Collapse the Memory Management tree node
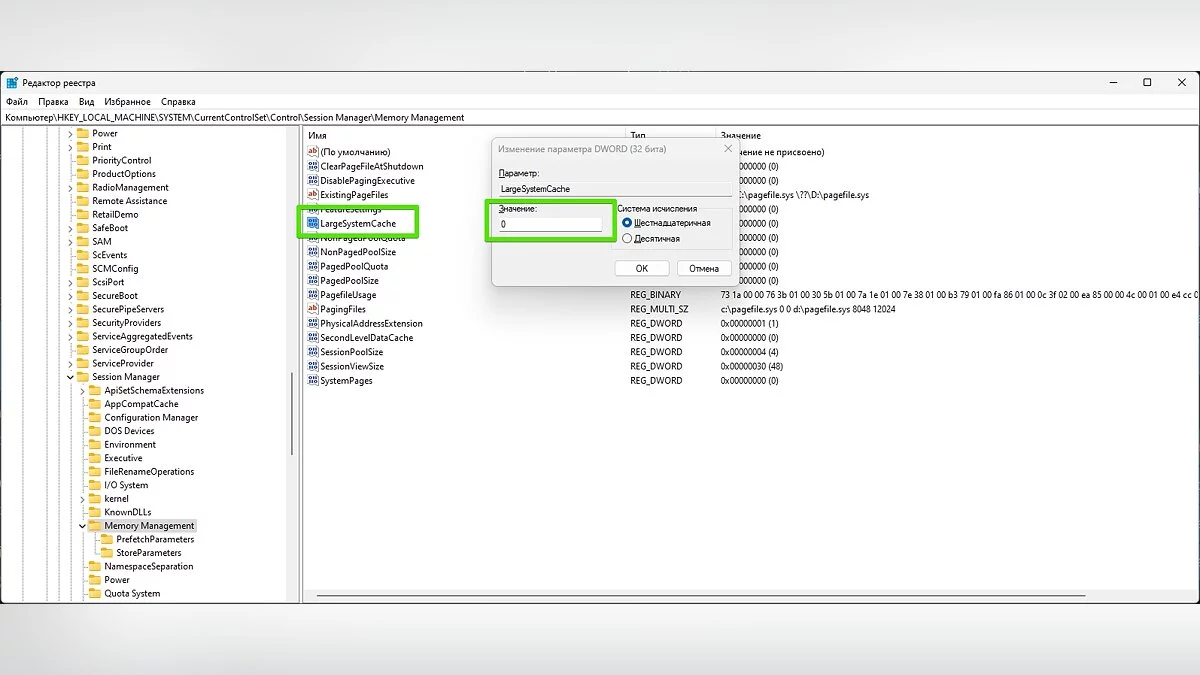Screen dimensions: 1200x675 click(x=83, y=526)
